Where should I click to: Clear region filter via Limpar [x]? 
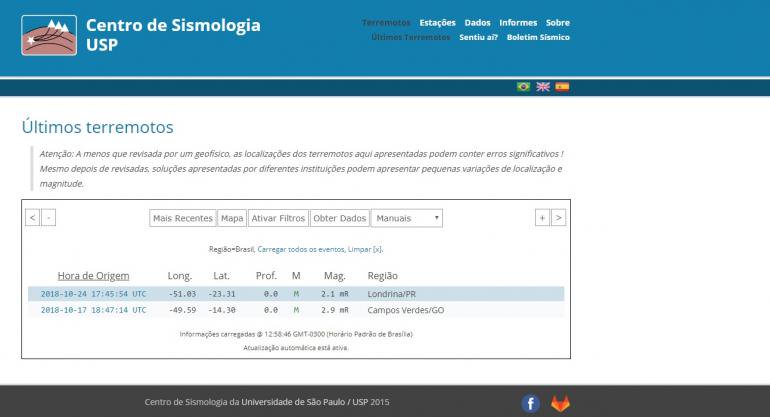click(x=365, y=249)
